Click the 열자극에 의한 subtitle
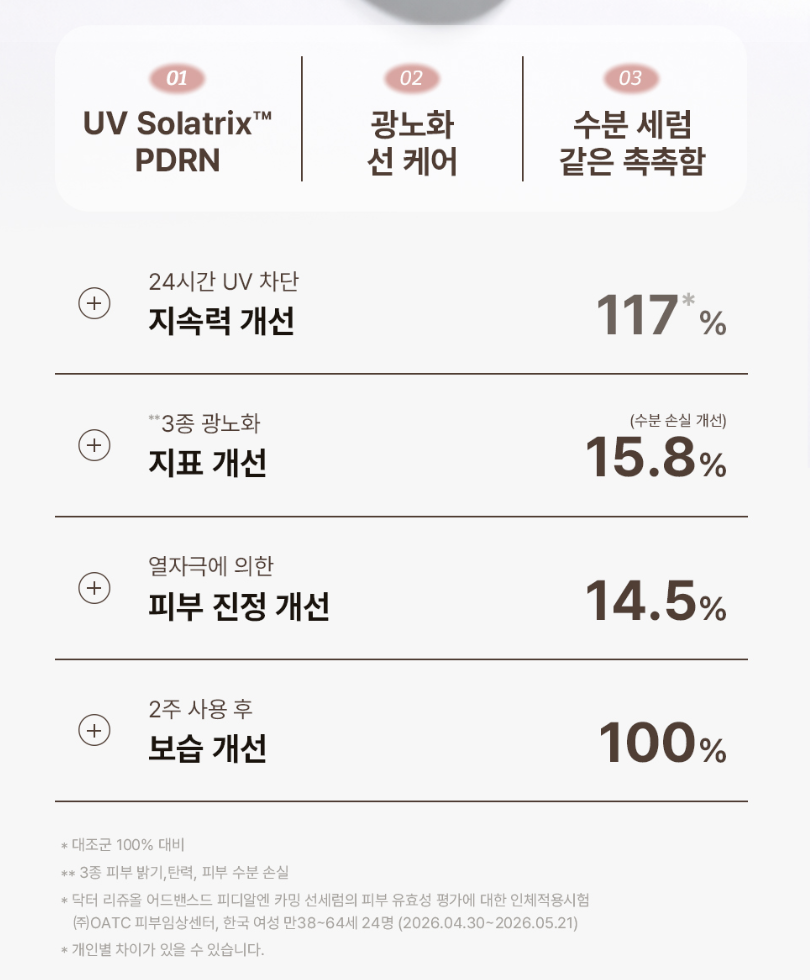 (x=211, y=566)
